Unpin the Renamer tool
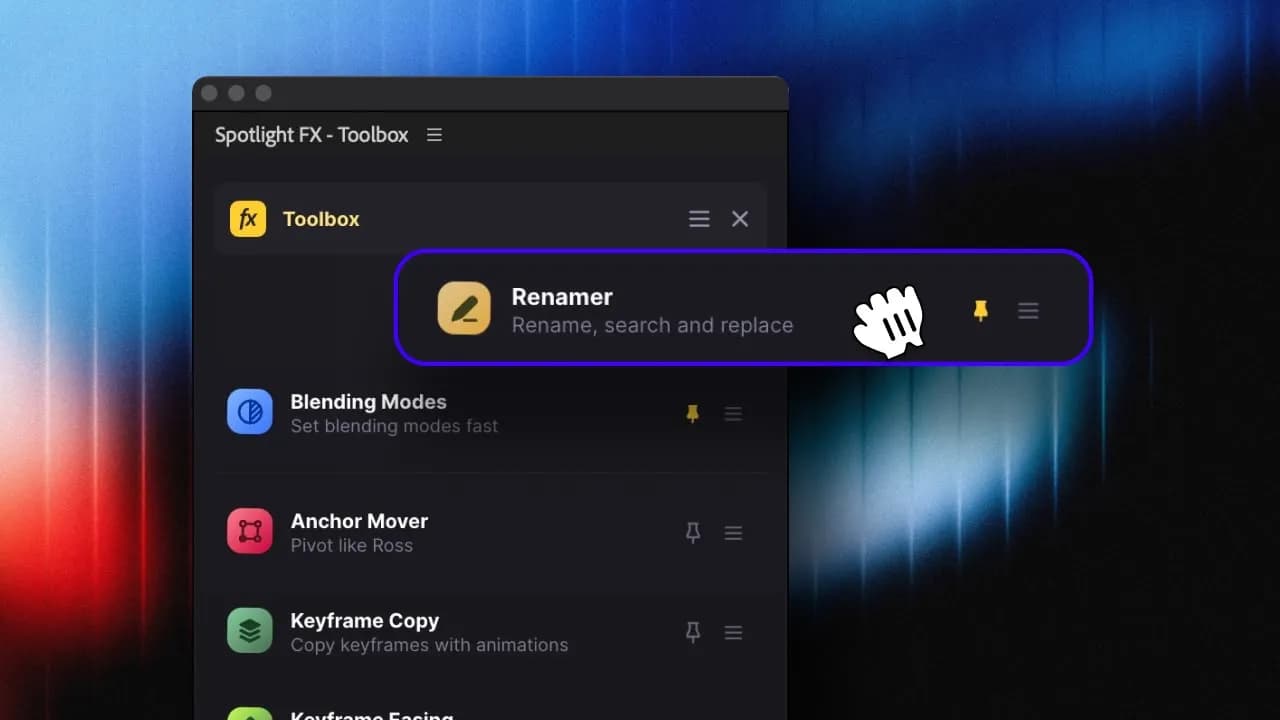The height and width of the screenshot is (720, 1280). pyautogui.click(x=981, y=311)
